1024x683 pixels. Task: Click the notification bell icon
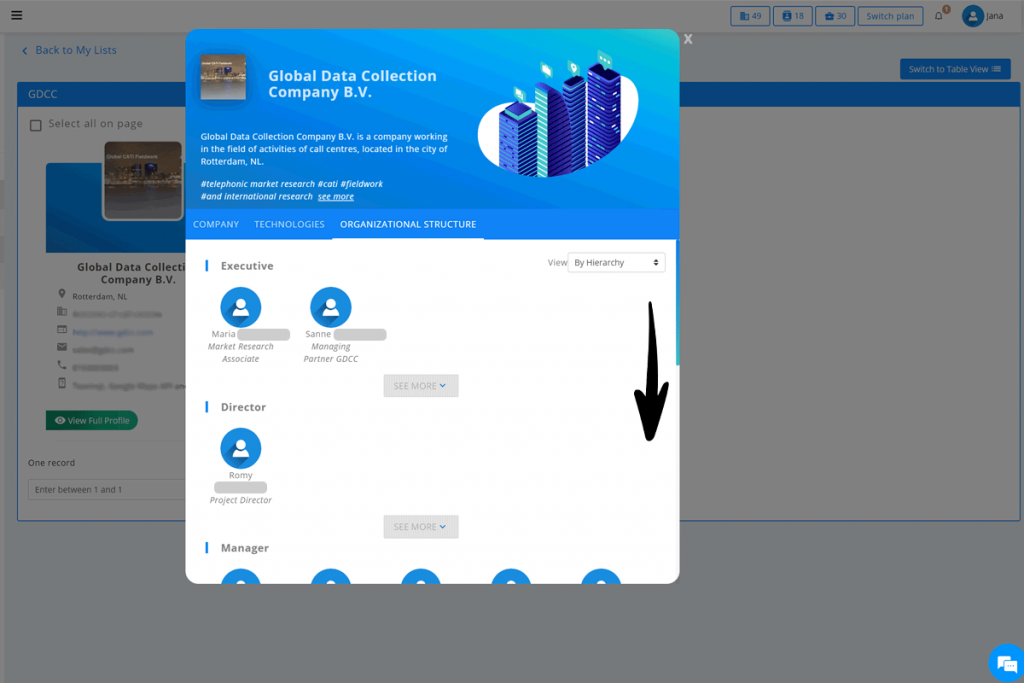coord(939,16)
